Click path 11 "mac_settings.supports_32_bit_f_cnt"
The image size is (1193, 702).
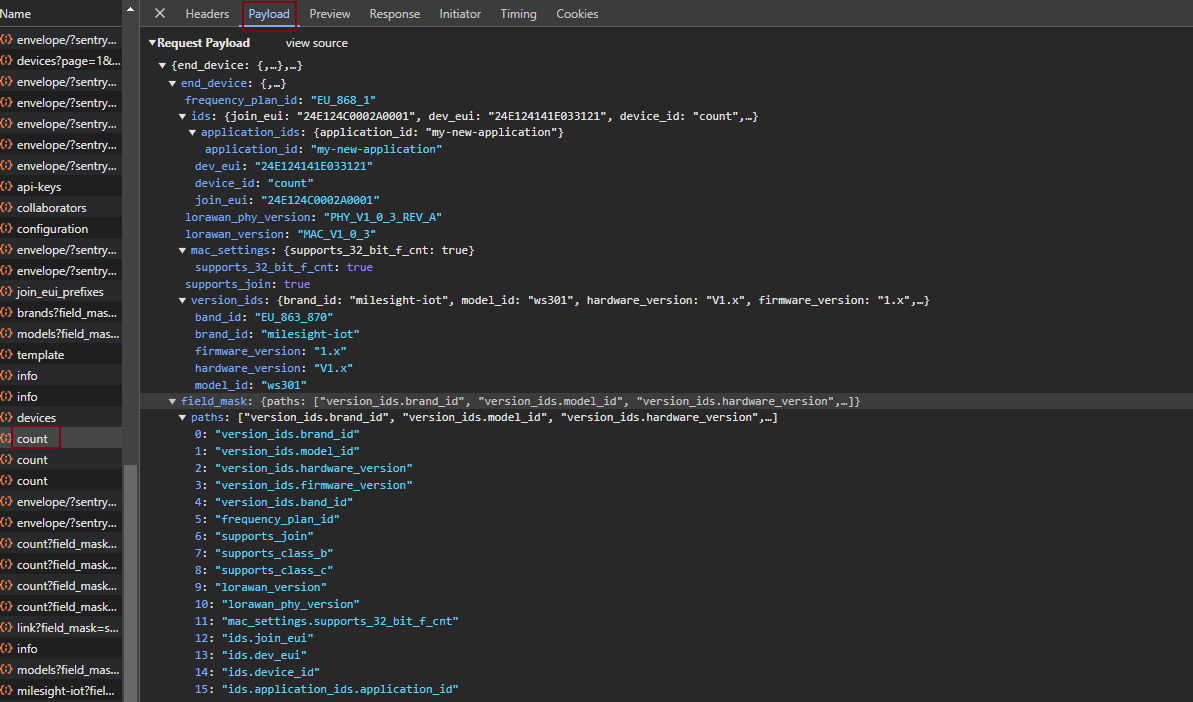[326, 621]
